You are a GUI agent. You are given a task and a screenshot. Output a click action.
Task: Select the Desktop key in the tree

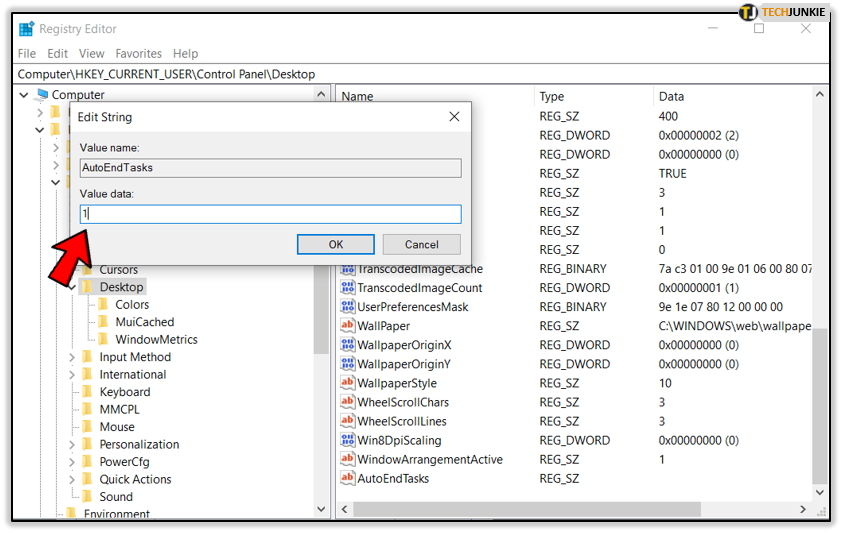click(121, 287)
